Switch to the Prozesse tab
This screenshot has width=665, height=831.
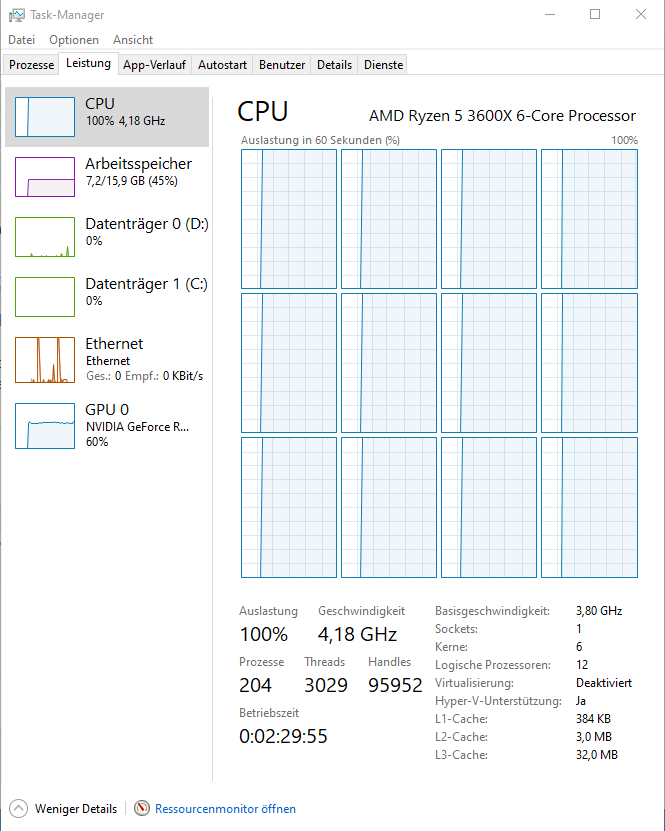coord(31,65)
